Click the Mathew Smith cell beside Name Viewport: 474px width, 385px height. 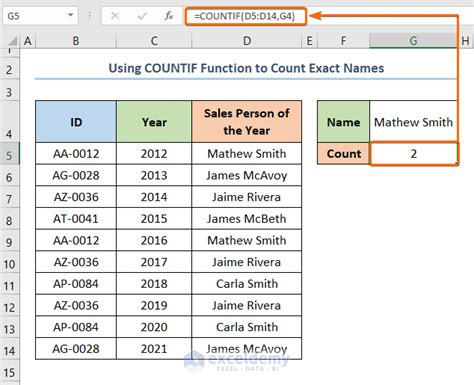[x=413, y=122]
